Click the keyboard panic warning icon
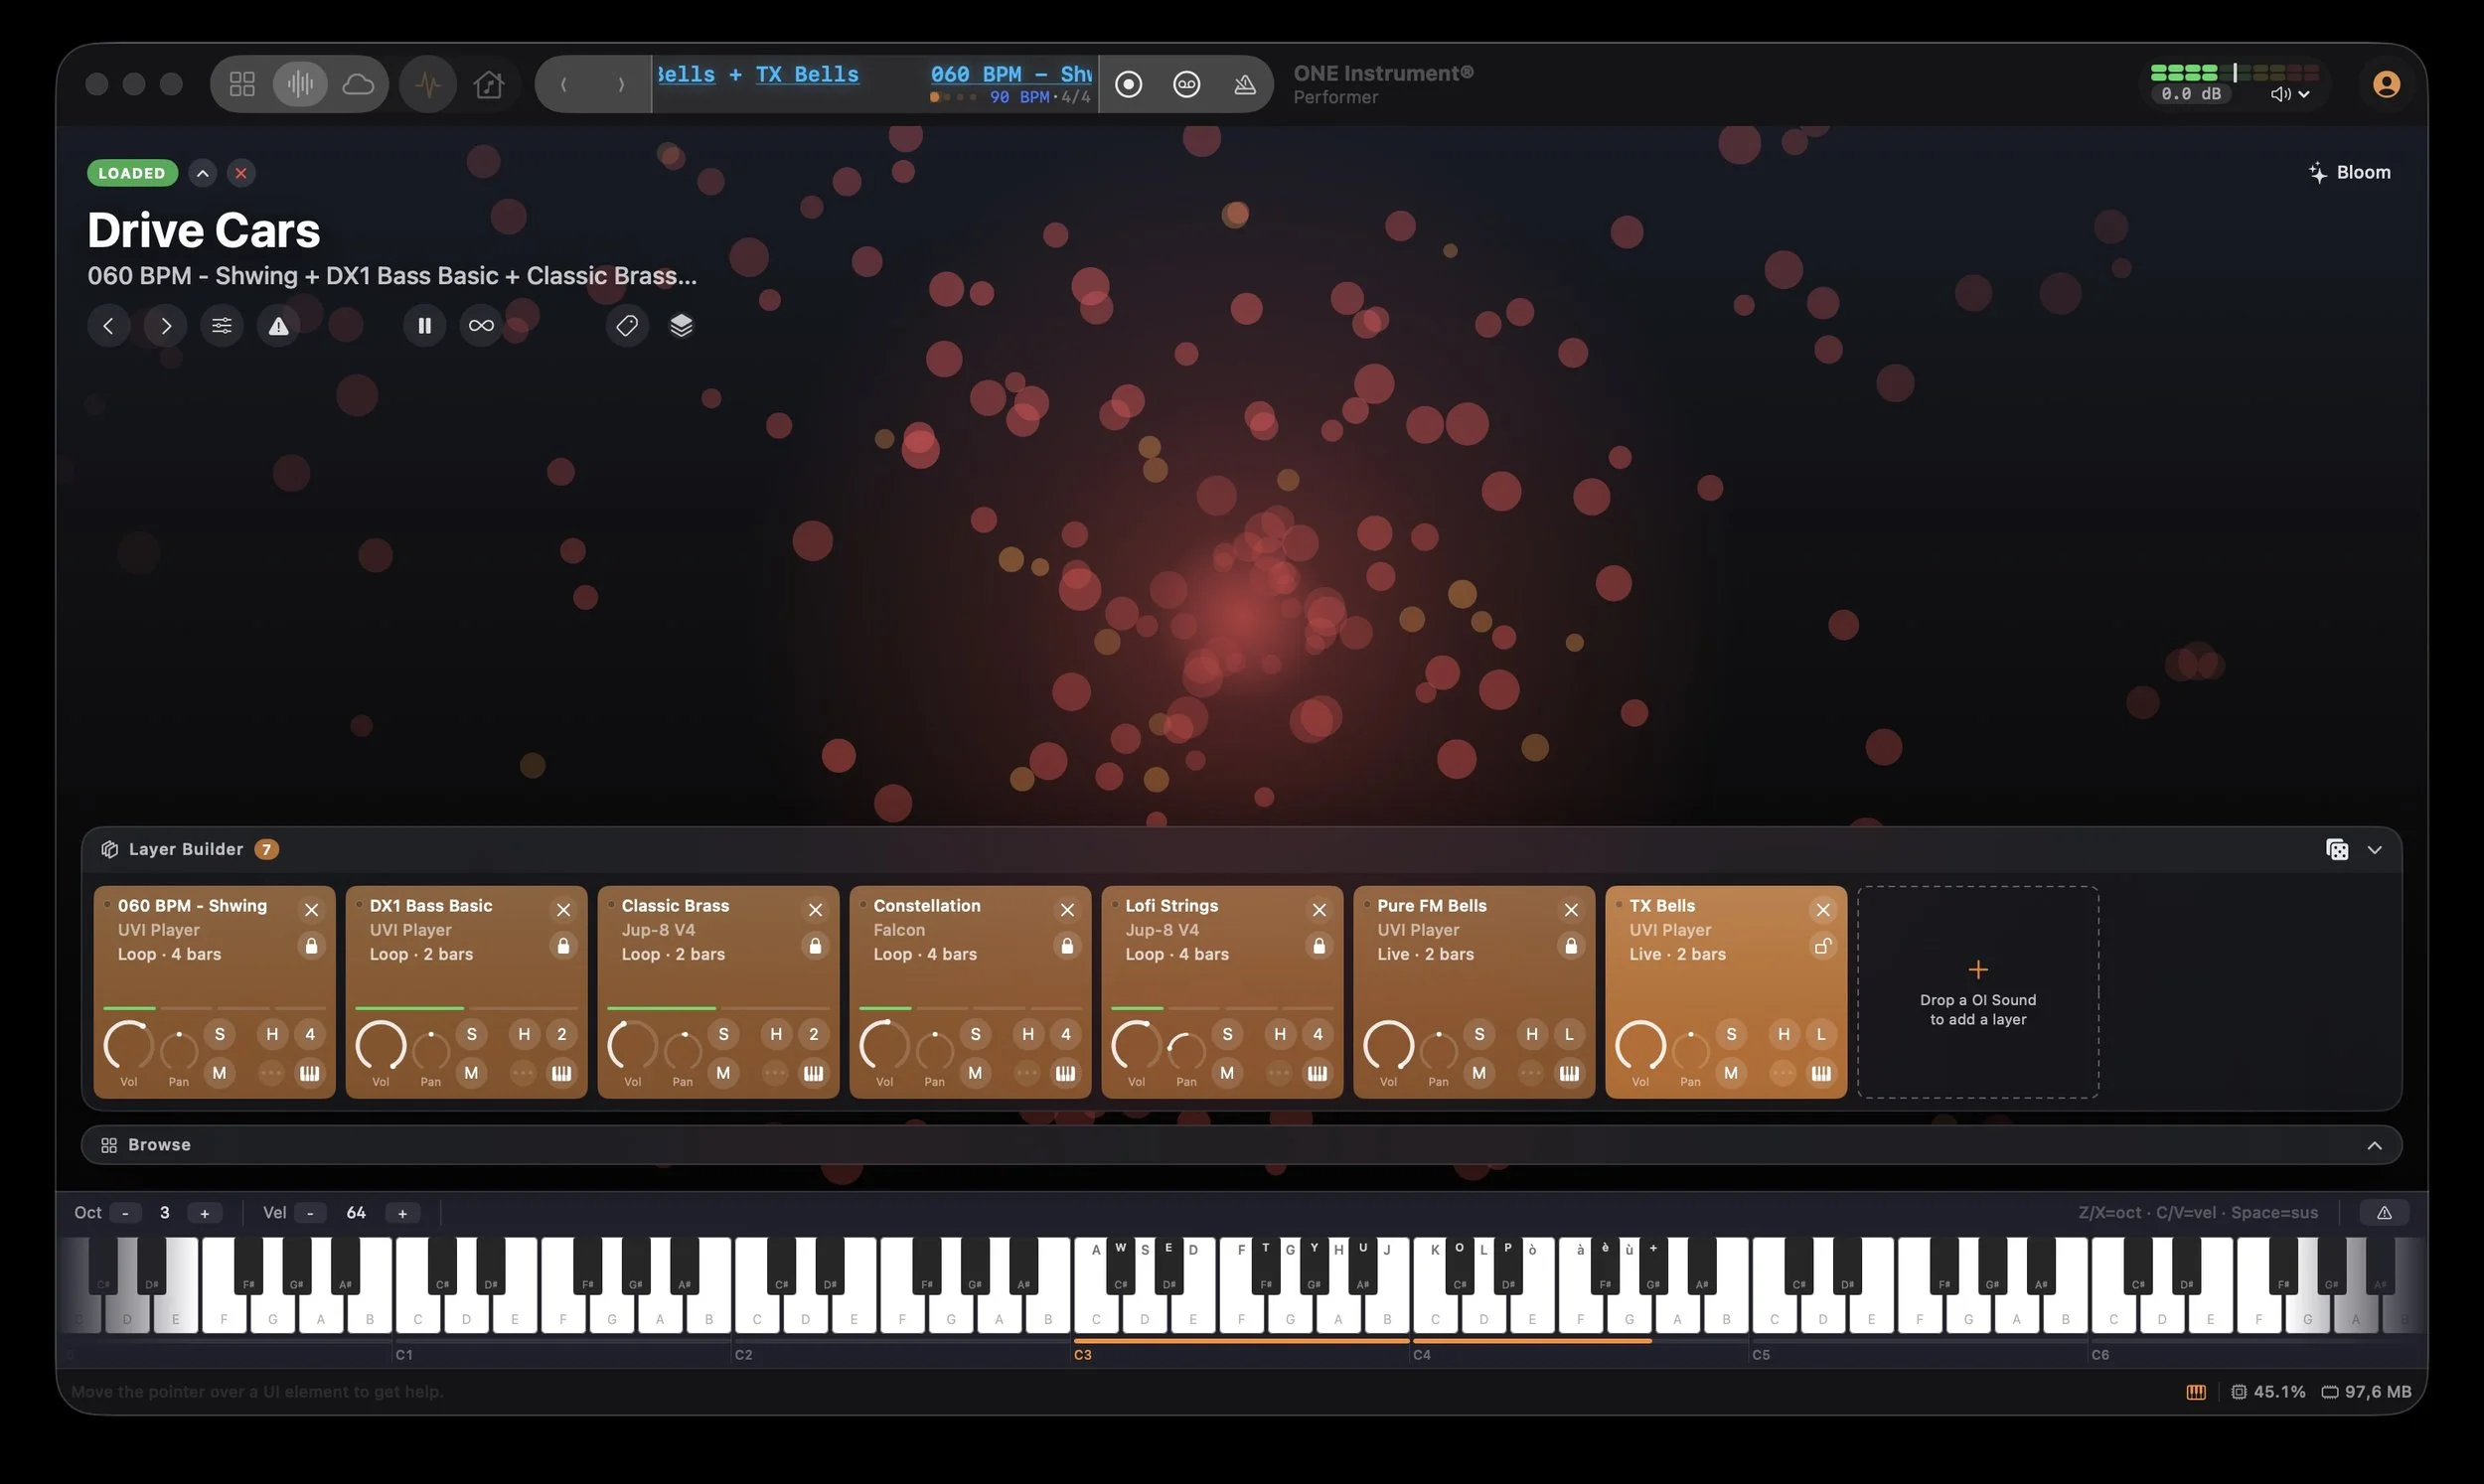This screenshot has width=2484, height=1484. pos(2384,1213)
